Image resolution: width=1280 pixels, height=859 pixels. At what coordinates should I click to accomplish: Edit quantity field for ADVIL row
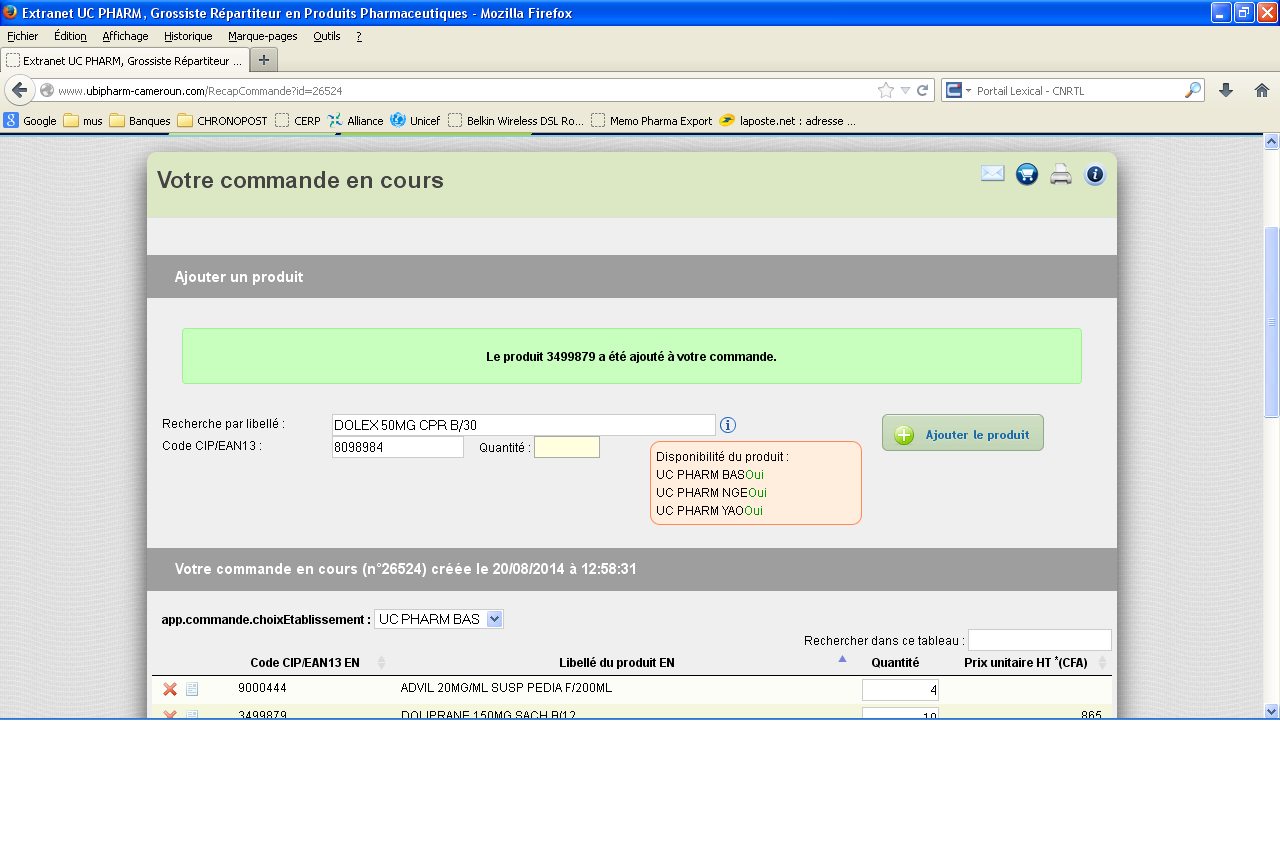click(900, 690)
